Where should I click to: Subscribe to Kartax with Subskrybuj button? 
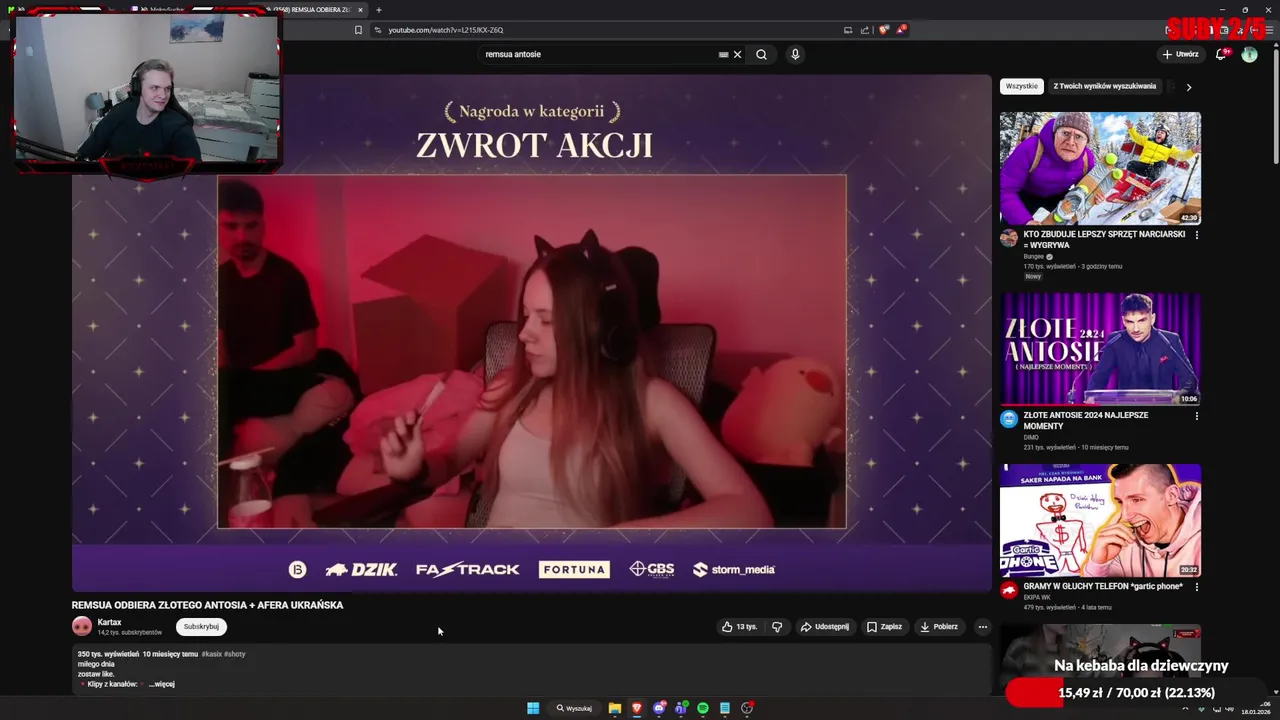pyautogui.click(x=201, y=627)
